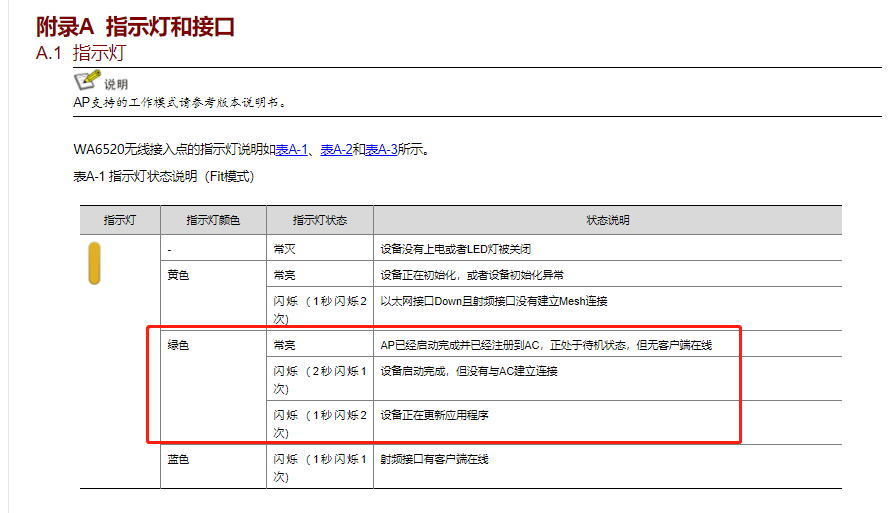
Task: Click the note pencil icon beside 说明
Action: point(87,80)
